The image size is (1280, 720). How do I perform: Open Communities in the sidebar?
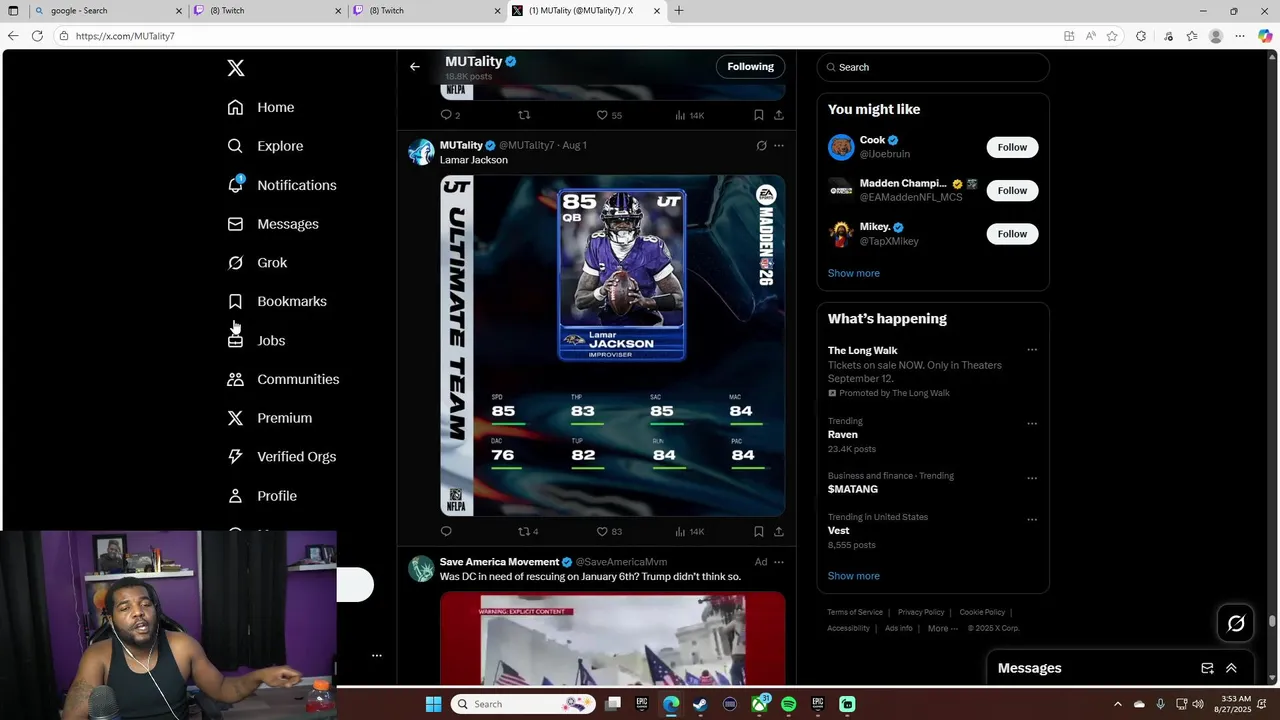click(283, 379)
